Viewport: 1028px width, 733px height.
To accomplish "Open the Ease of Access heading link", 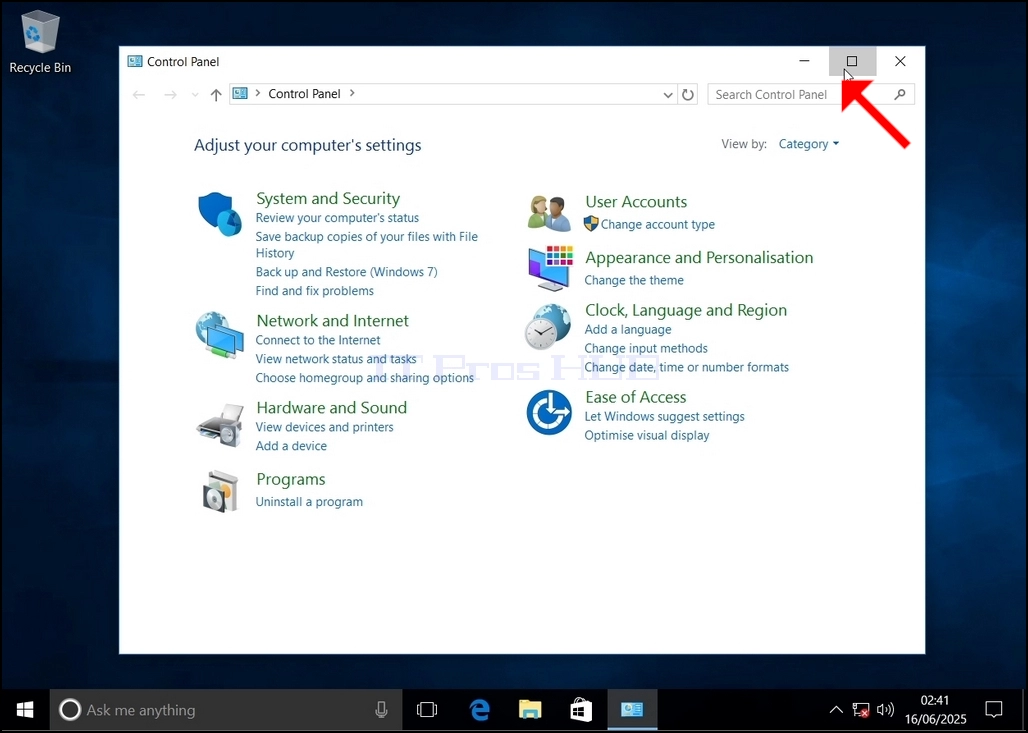I will tap(635, 397).
